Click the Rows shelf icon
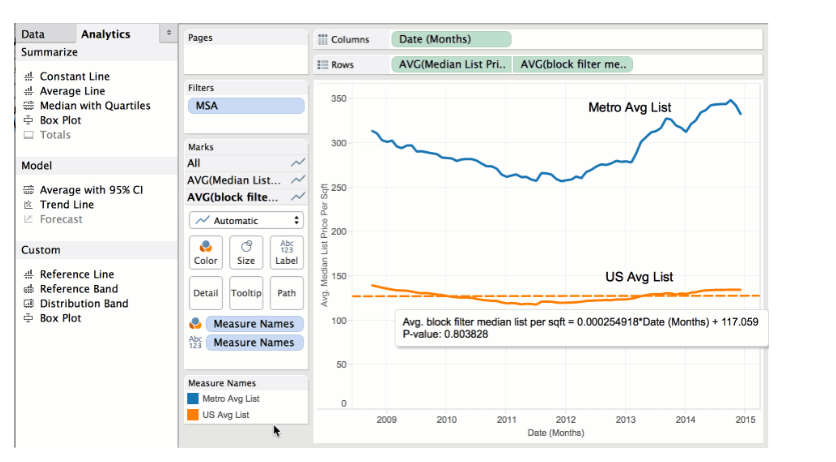Viewport: 836px width, 462px height. coord(323,64)
